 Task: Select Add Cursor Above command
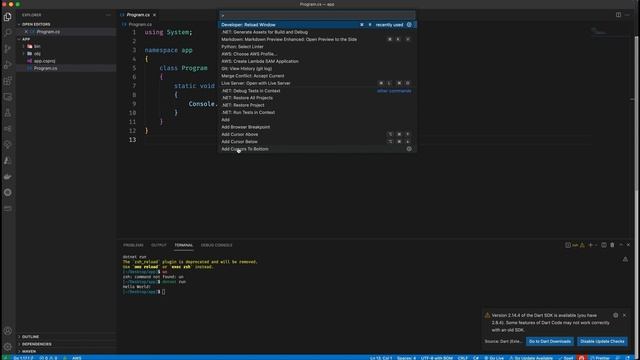(x=318, y=134)
